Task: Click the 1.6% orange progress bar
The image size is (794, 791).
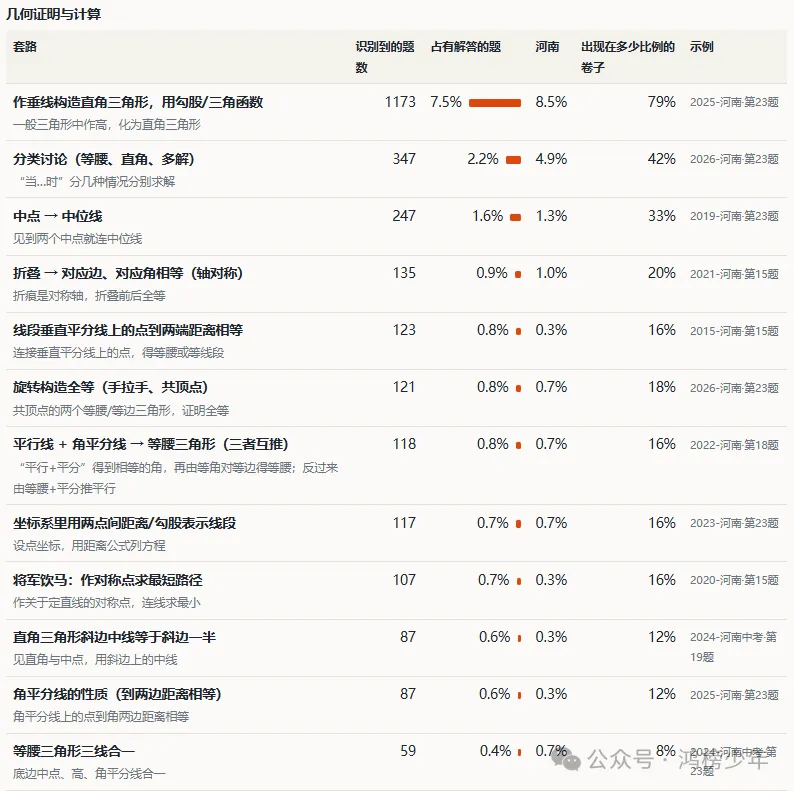Action: point(515,217)
